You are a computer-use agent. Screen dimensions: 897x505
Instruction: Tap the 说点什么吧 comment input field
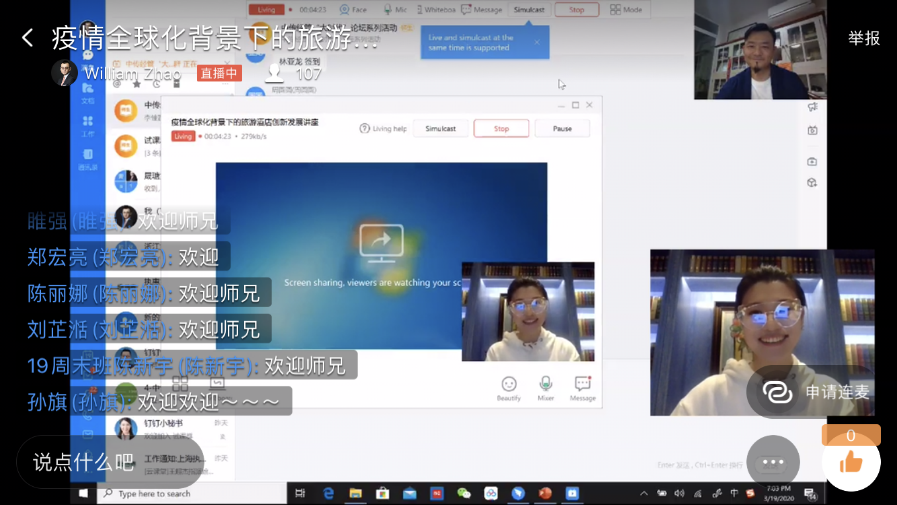[85, 462]
